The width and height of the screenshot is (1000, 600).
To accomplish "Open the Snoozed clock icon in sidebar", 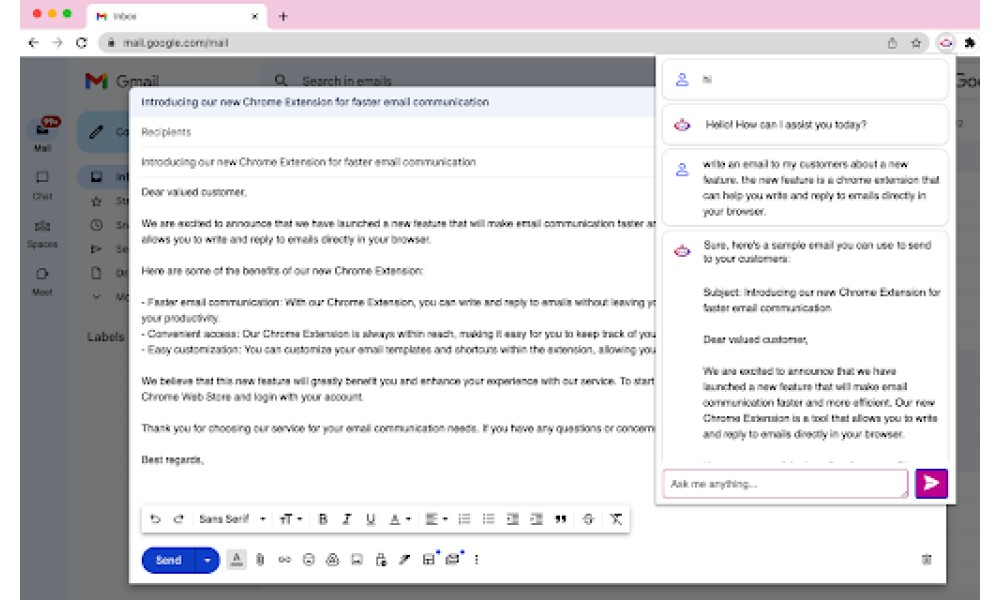I will (96, 225).
